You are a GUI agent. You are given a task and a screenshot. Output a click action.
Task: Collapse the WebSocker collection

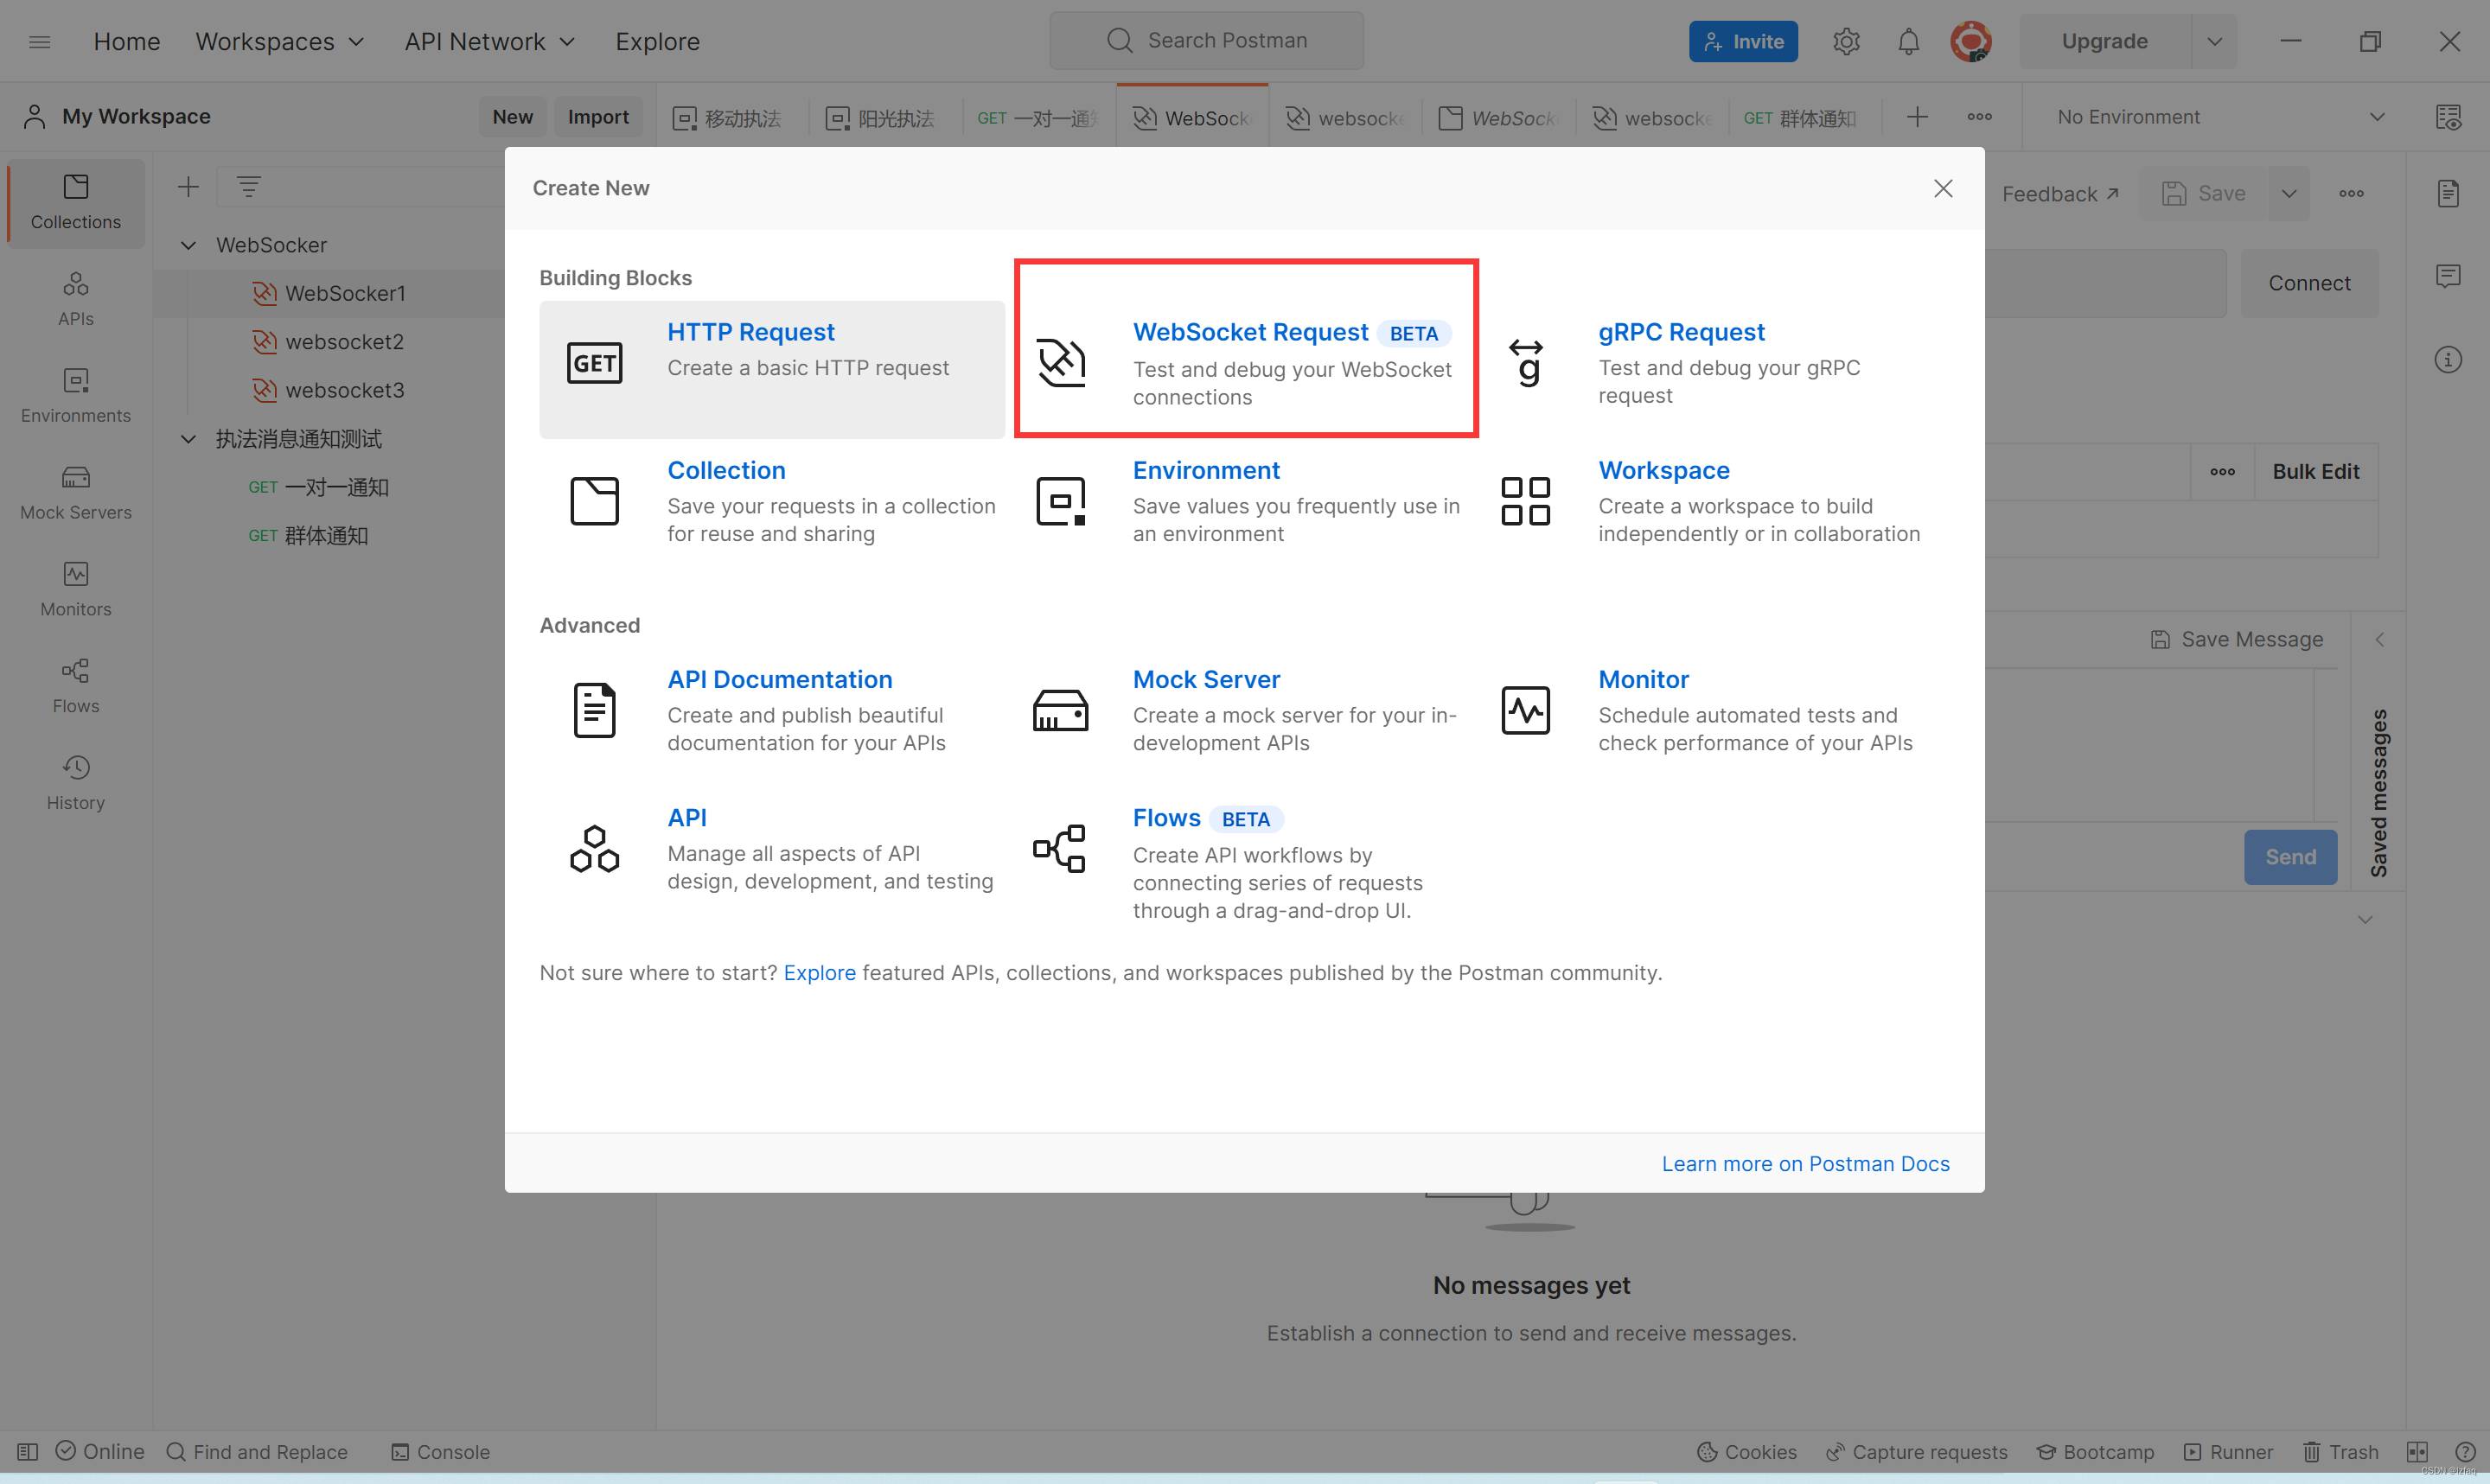[188, 245]
